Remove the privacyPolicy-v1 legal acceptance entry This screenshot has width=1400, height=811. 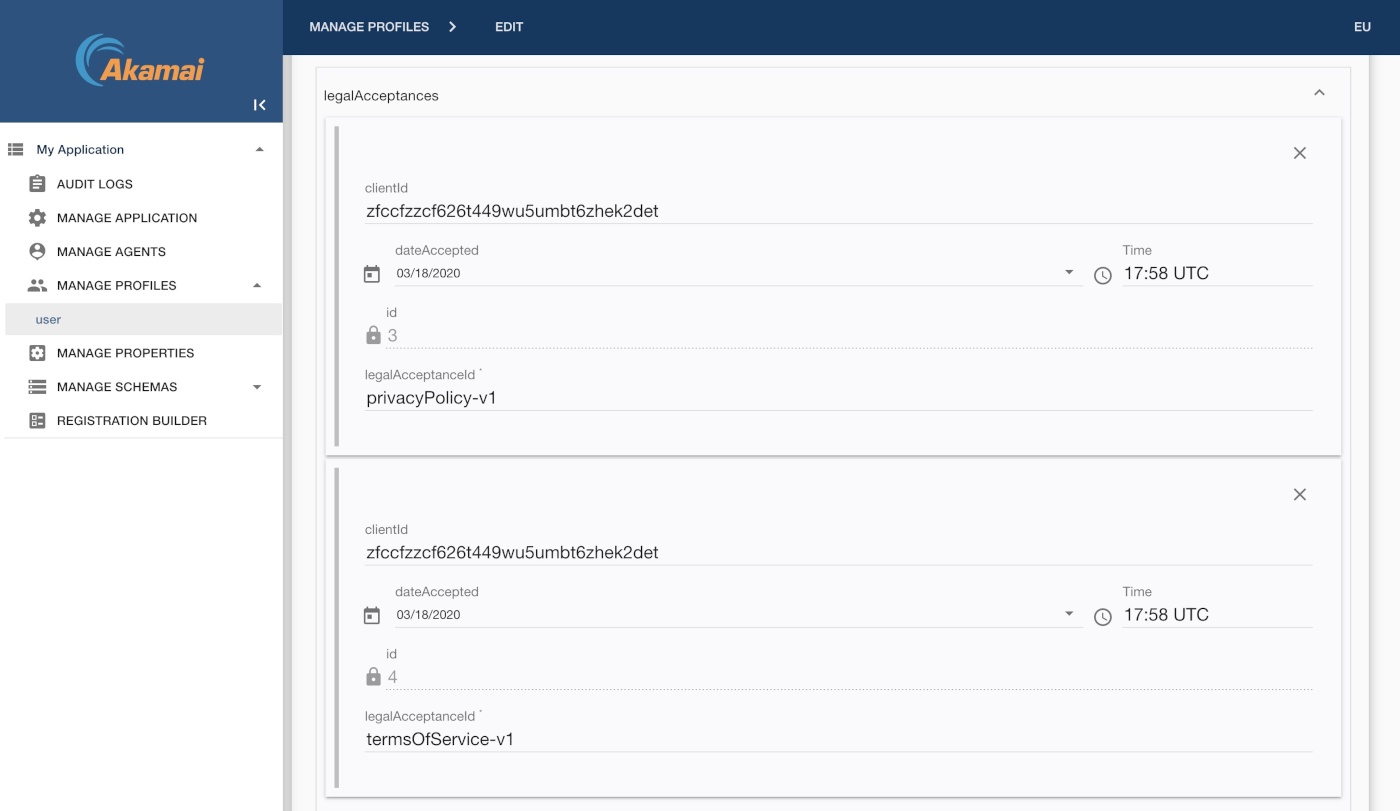pos(1299,153)
